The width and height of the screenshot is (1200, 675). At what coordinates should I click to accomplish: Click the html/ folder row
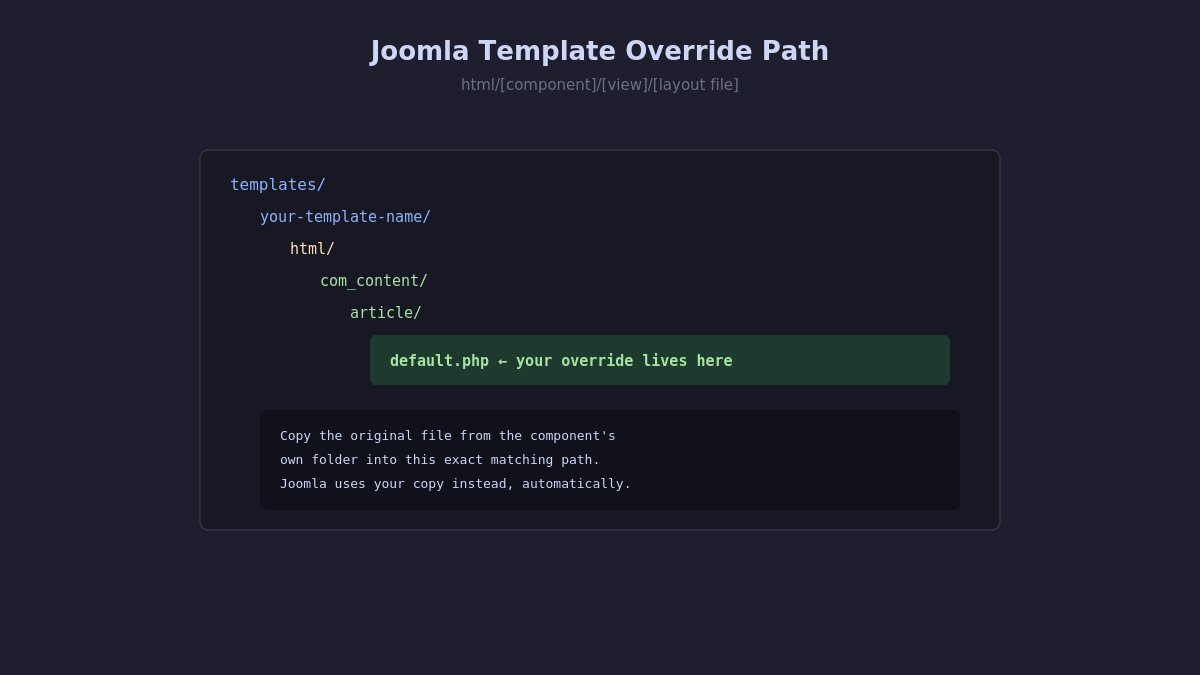pyautogui.click(x=312, y=248)
